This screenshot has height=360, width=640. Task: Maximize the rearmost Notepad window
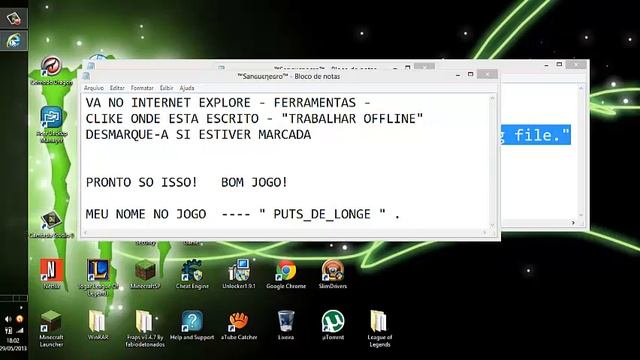559,64
